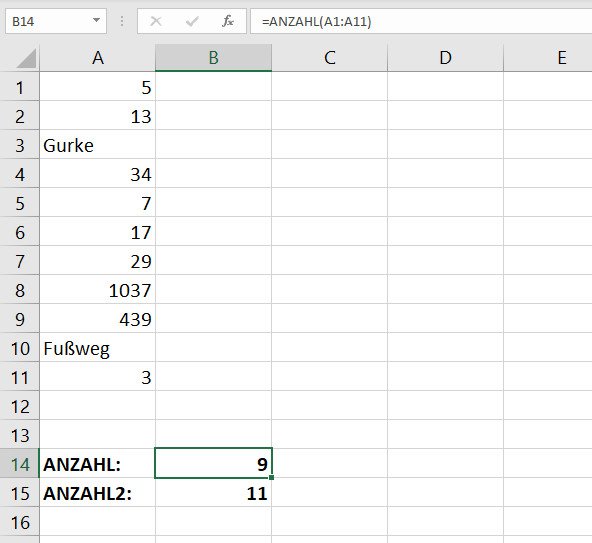Viewport: 592px width, 543px height.
Task: Select row 3 header
Action: (x=20, y=145)
